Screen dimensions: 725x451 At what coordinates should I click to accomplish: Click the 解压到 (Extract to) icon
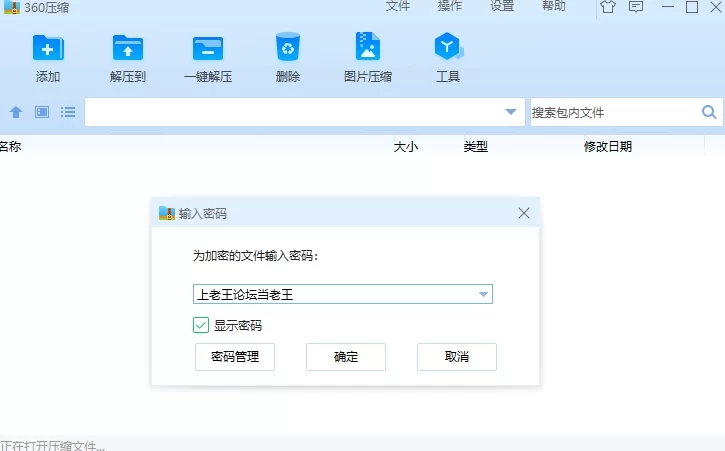click(128, 48)
